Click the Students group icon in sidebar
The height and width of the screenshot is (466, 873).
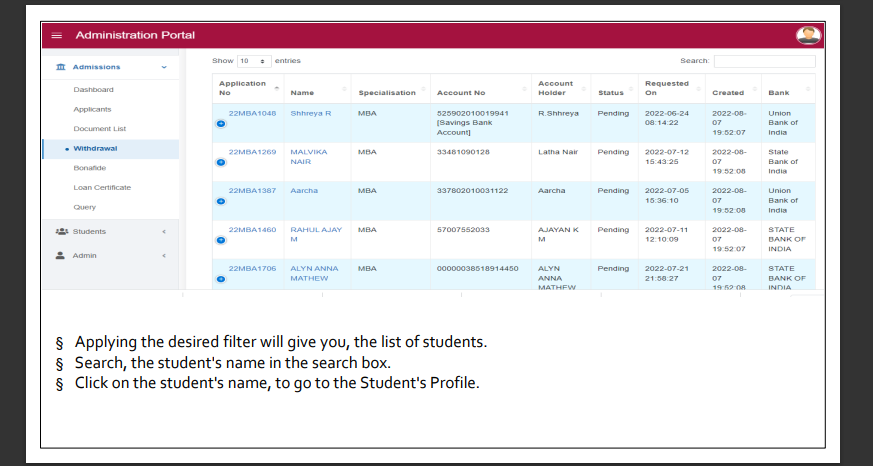(x=59, y=232)
